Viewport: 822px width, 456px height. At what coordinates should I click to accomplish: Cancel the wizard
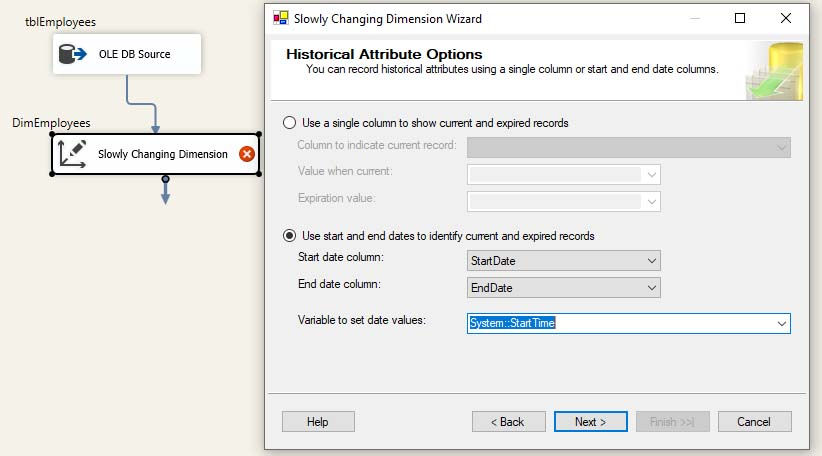pyautogui.click(x=754, y=421)
